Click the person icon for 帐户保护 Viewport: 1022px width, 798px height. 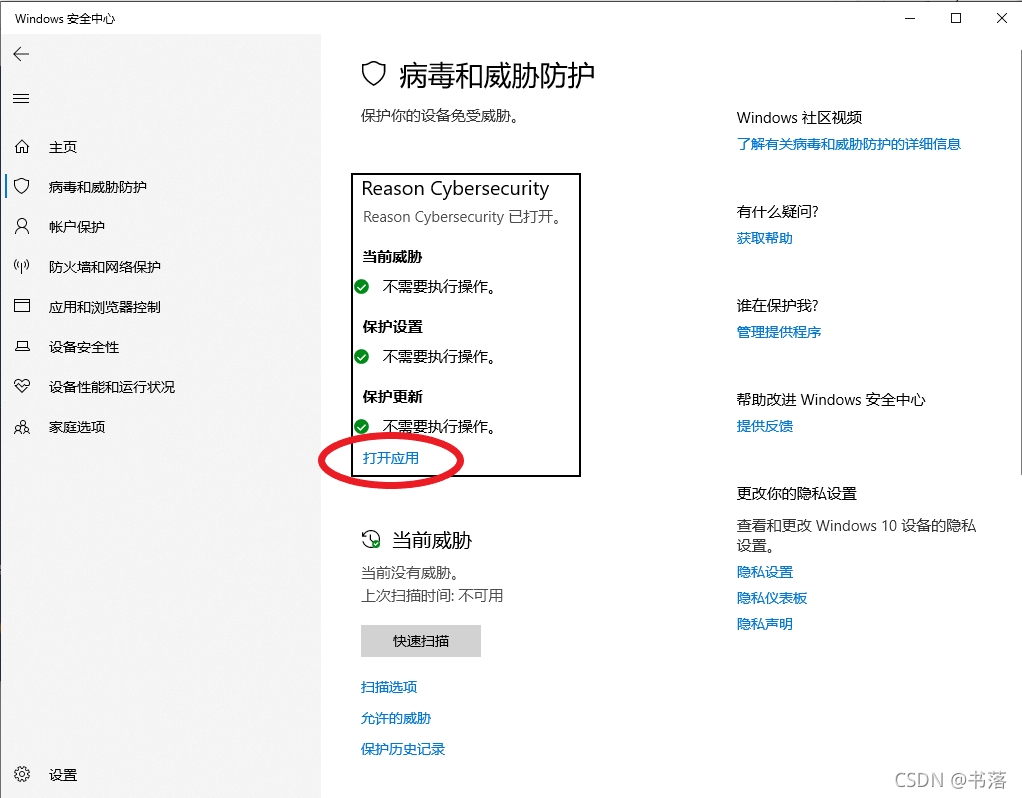point(22,226)
